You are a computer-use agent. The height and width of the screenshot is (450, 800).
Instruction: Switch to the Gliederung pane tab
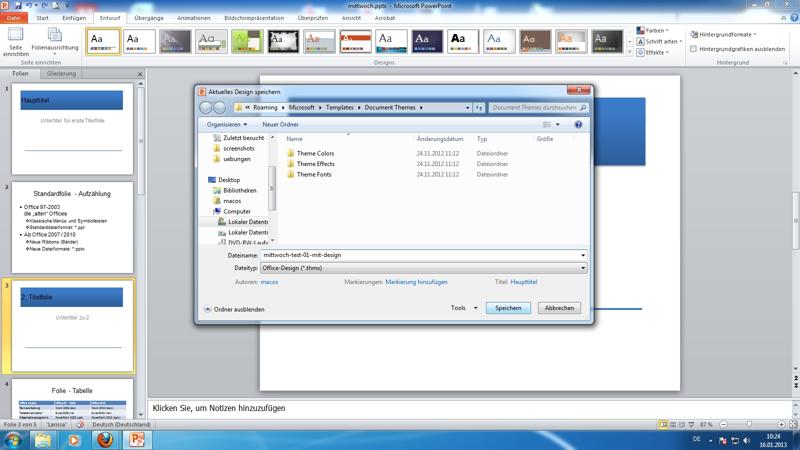(61, 74)
